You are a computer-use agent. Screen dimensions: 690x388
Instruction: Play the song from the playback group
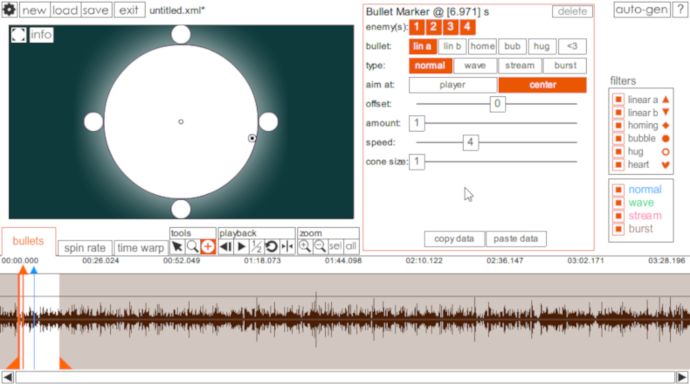point(241,247)
